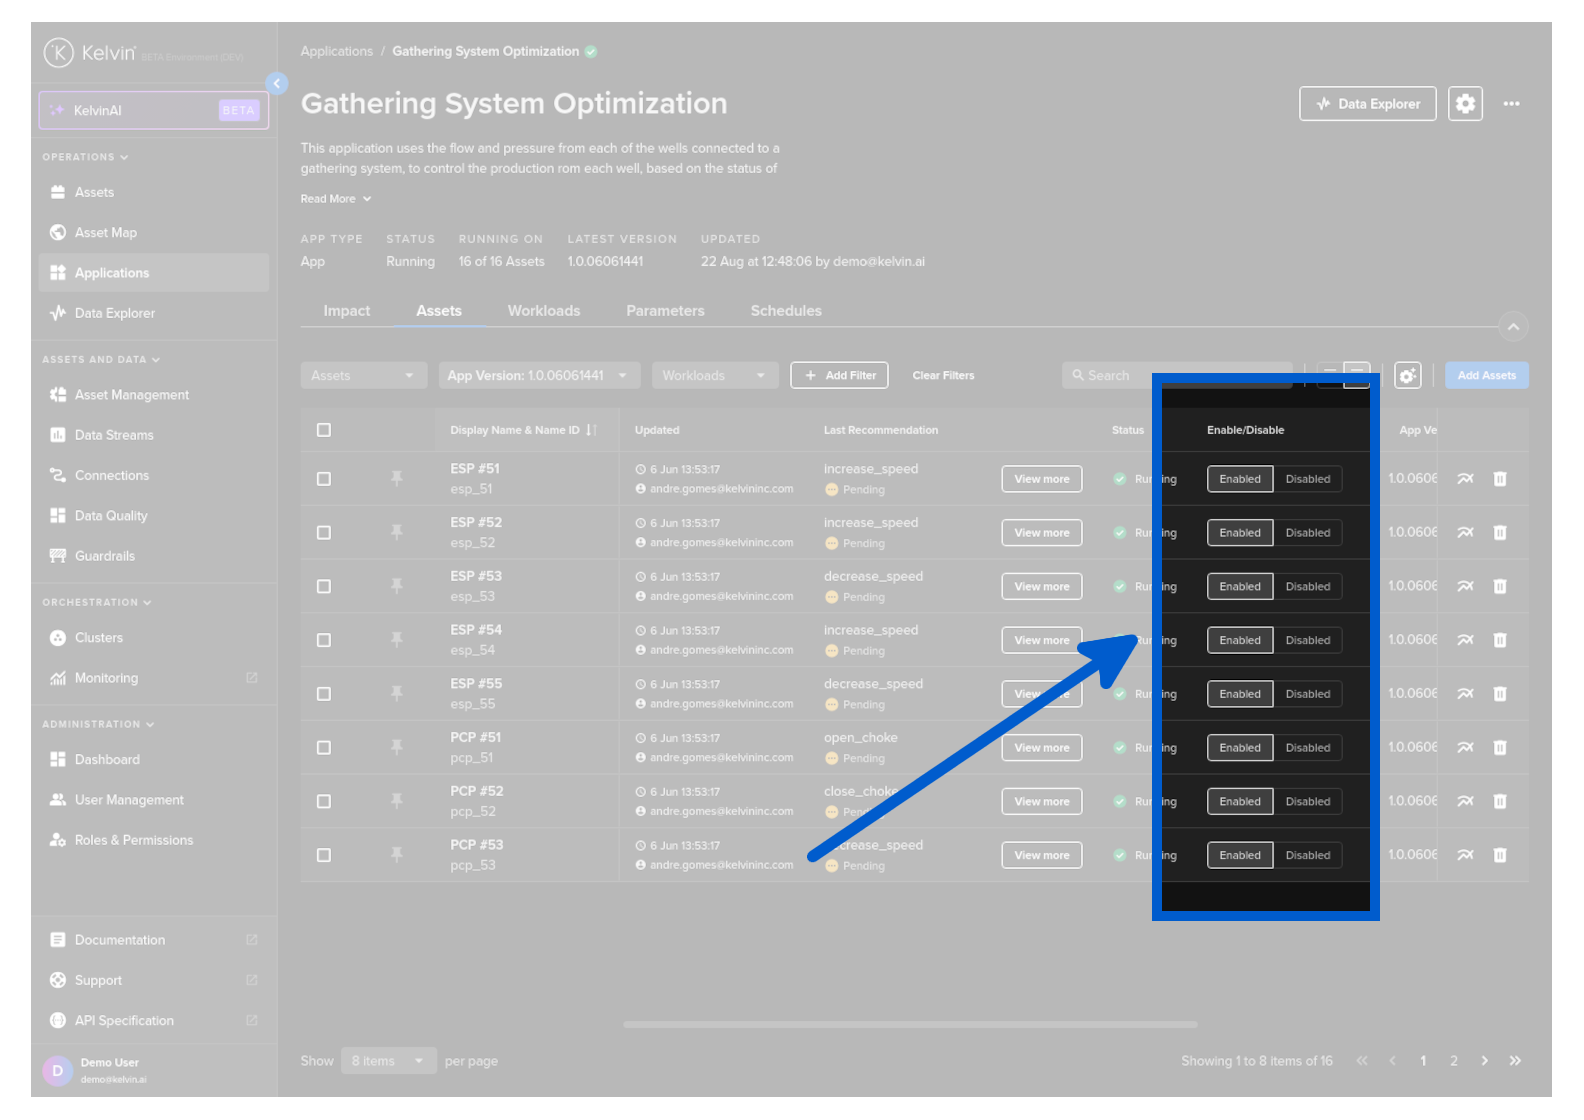Screen dimensions: 1584x1120
Task: Check the ESP #54 row checkbox
Action: click(324, 640)
